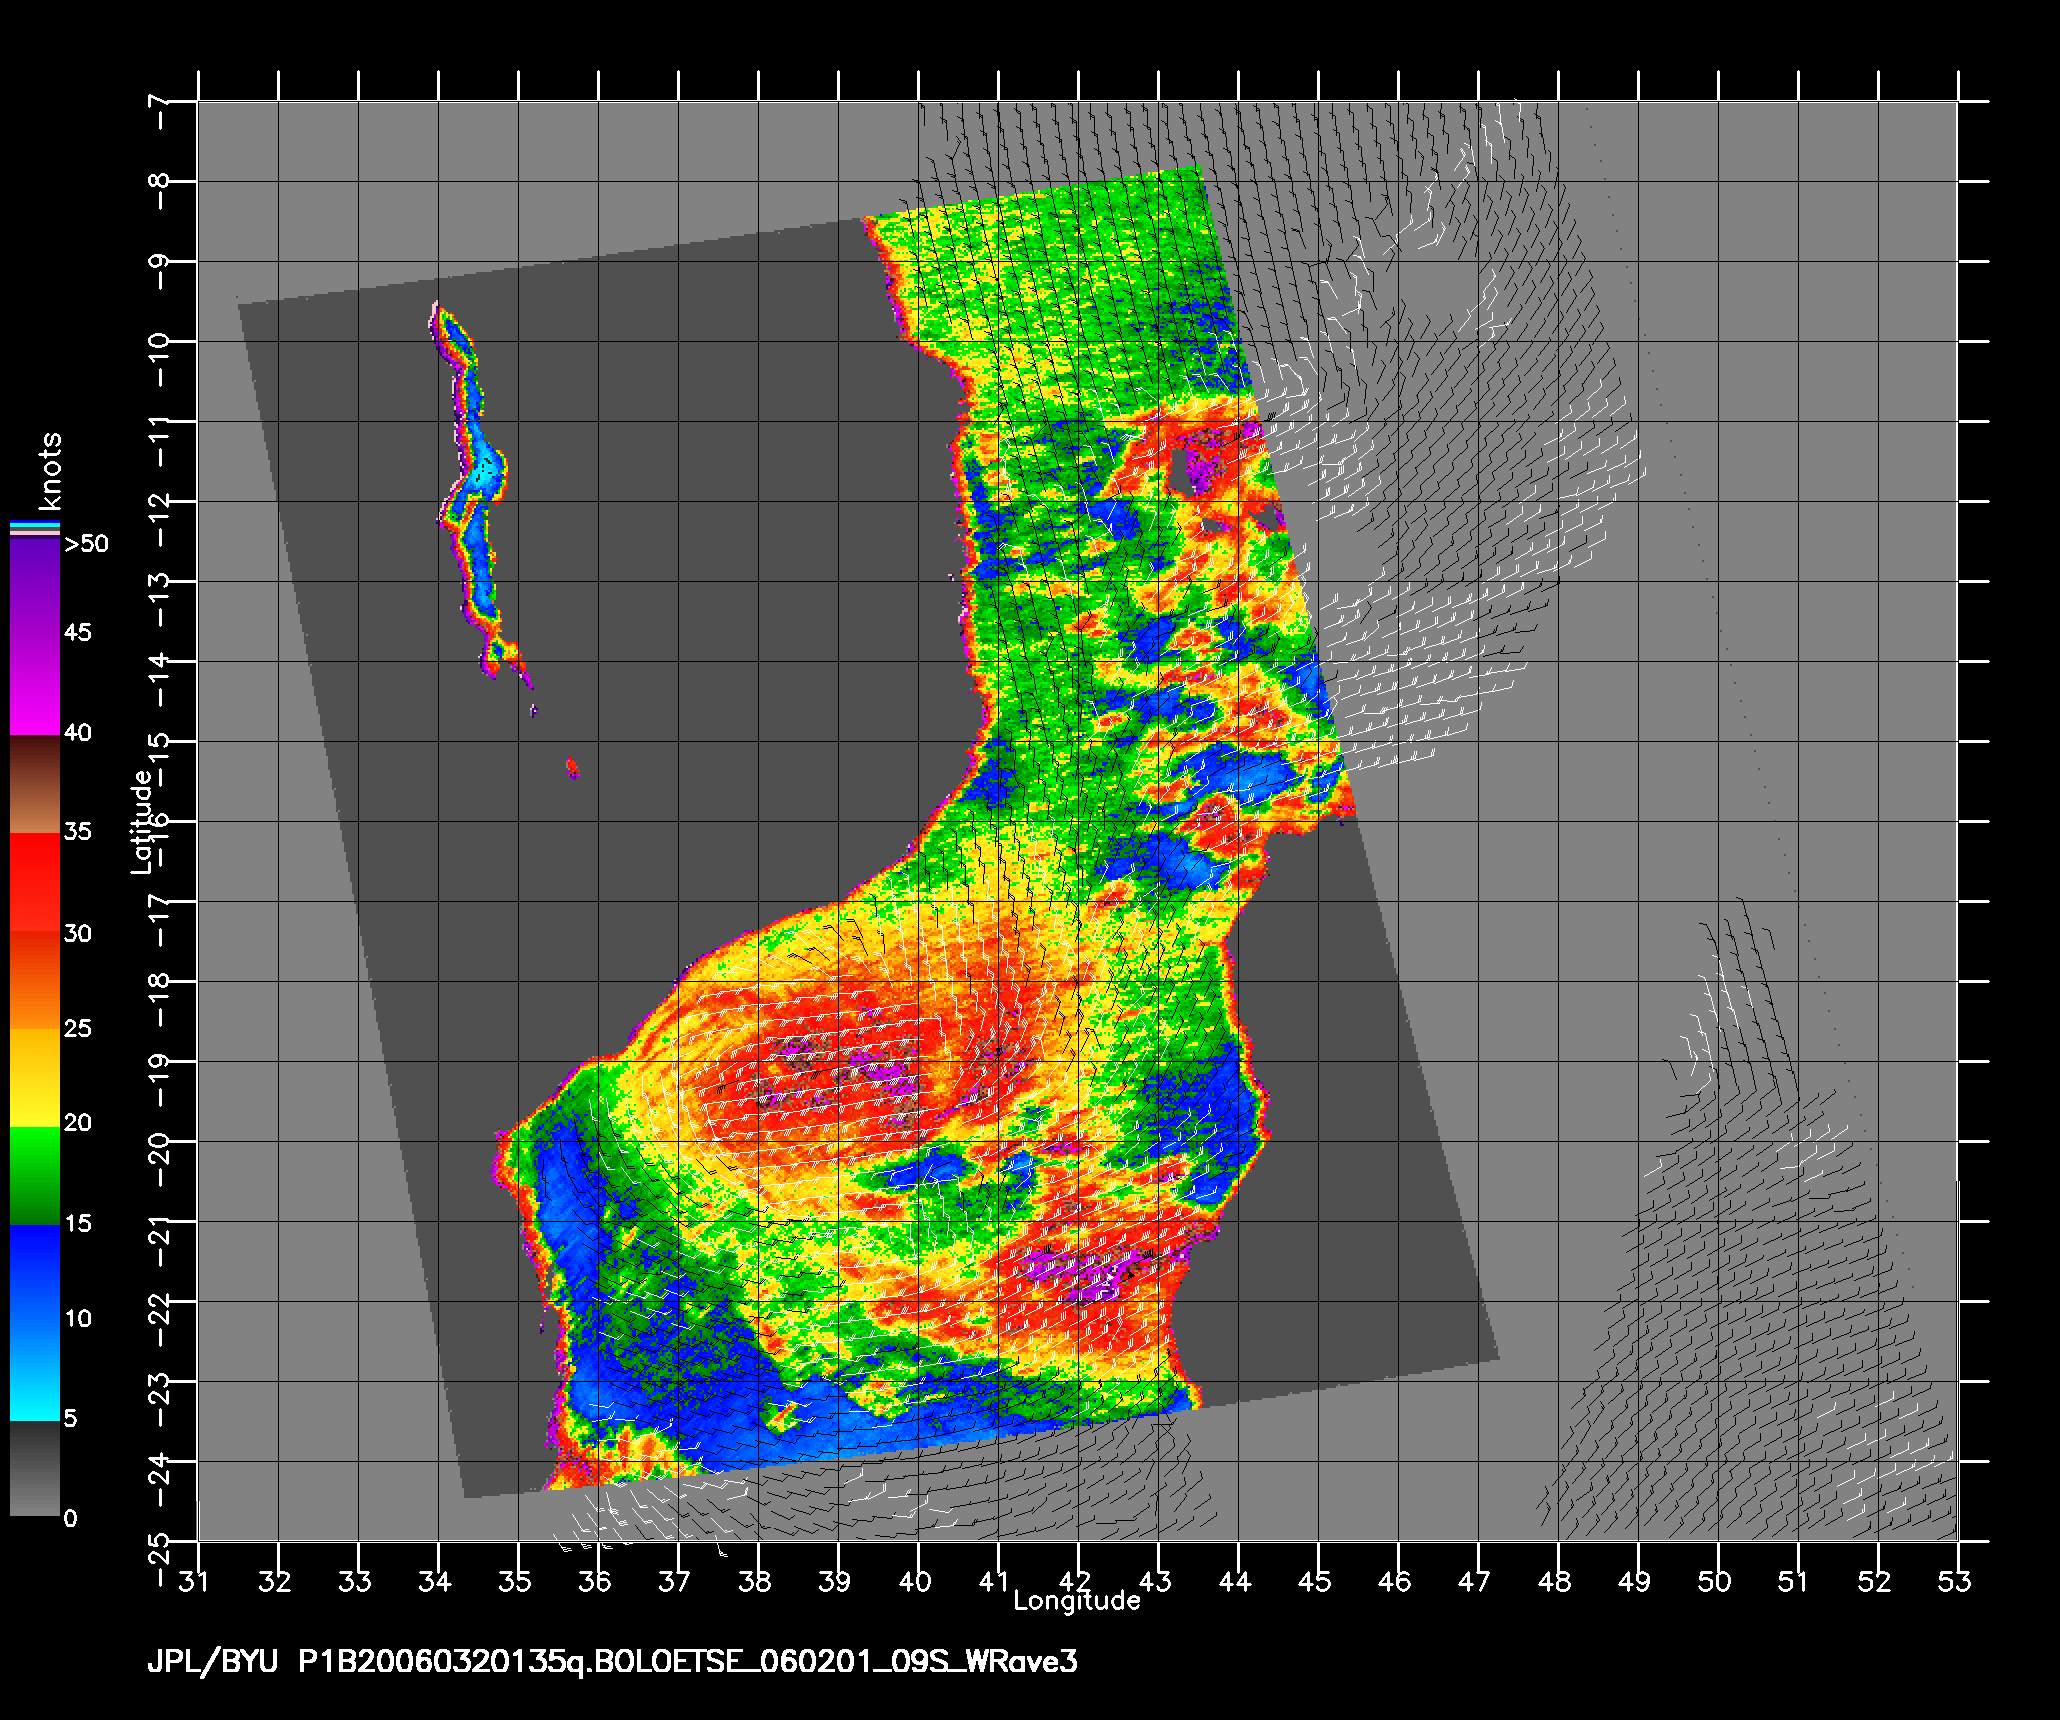Screen dimensions: 2060x1720
Task: Click the '40' knots color bar label
Action: tap(77, 733)
